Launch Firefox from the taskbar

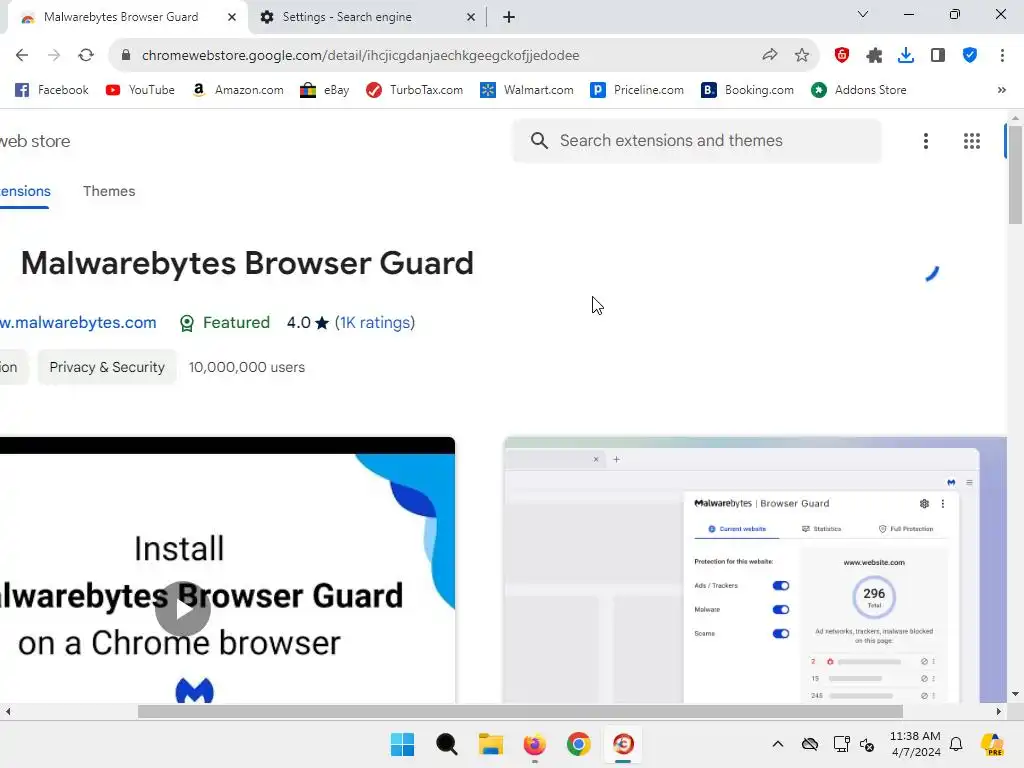tap(534, 744)
